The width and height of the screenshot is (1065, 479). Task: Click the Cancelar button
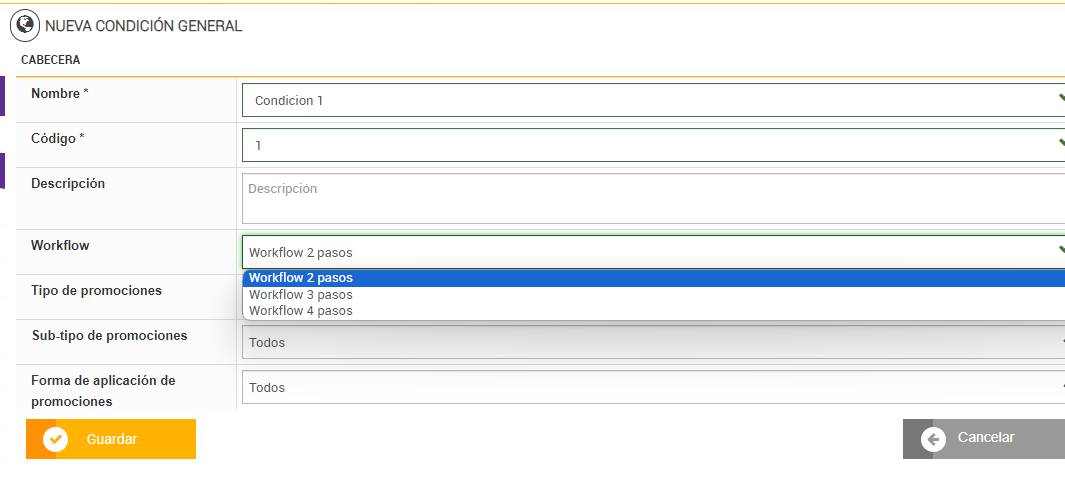click(983, 439)
